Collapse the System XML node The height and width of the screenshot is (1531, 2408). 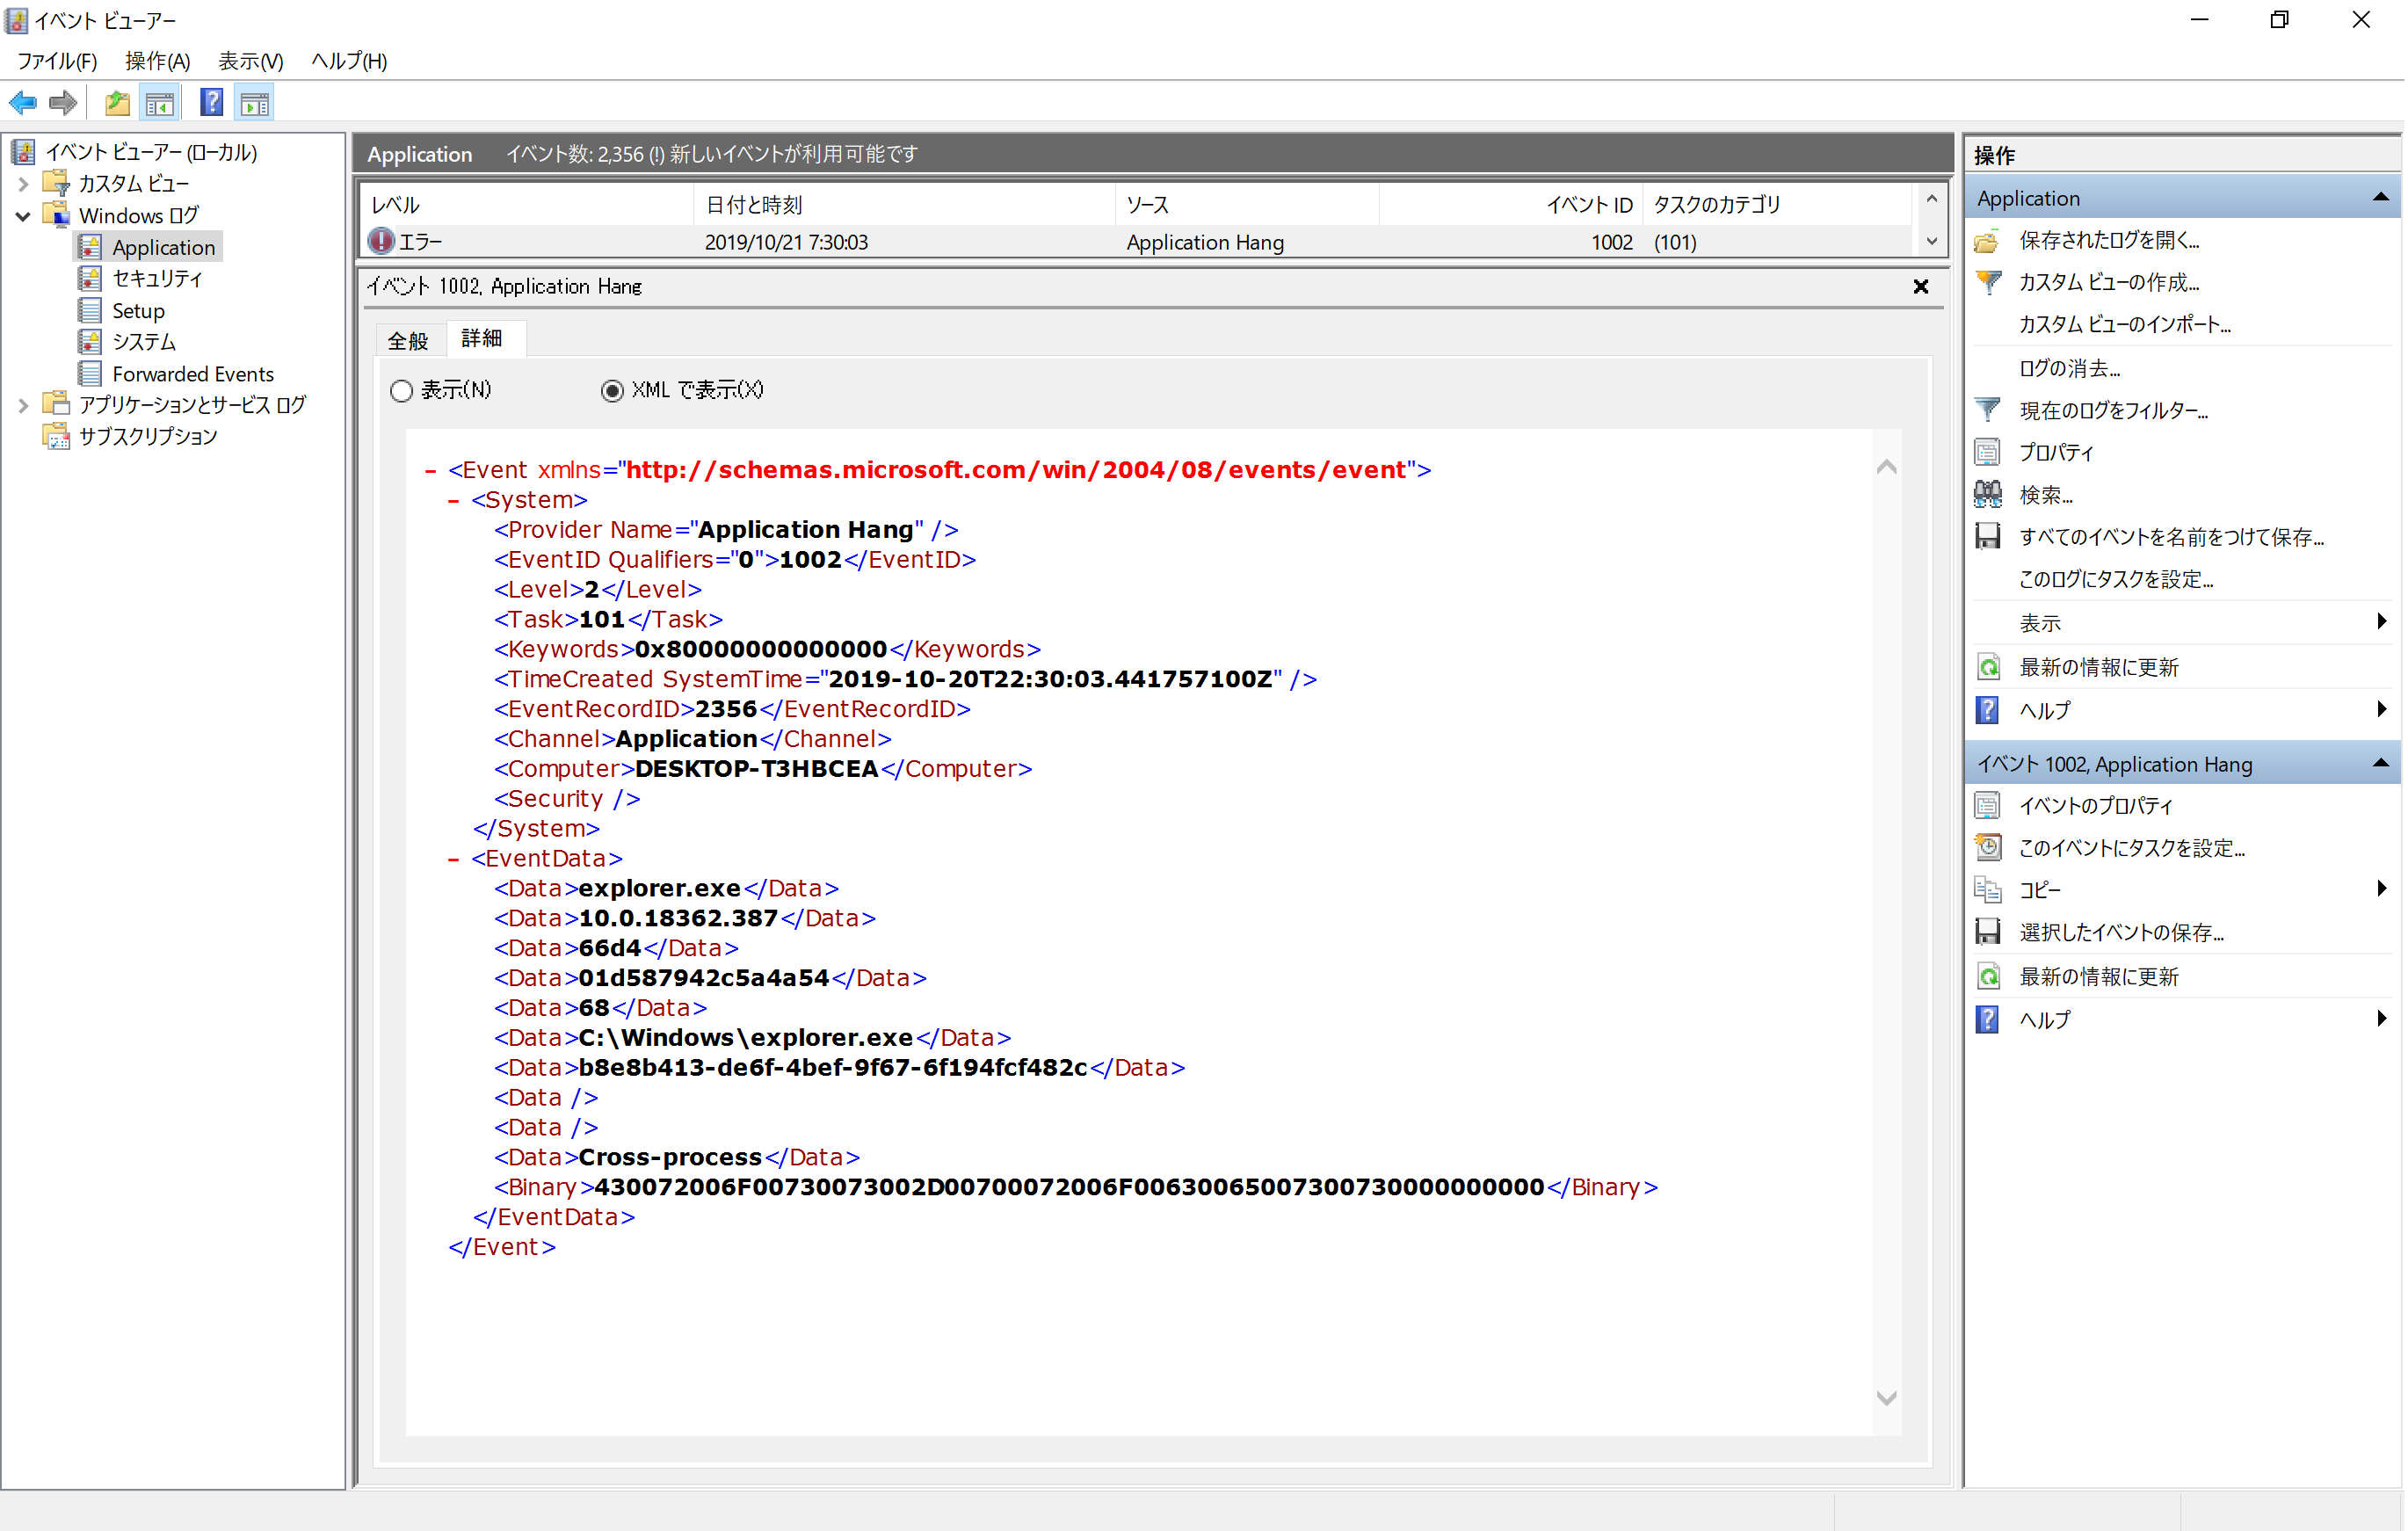point(454,500)
